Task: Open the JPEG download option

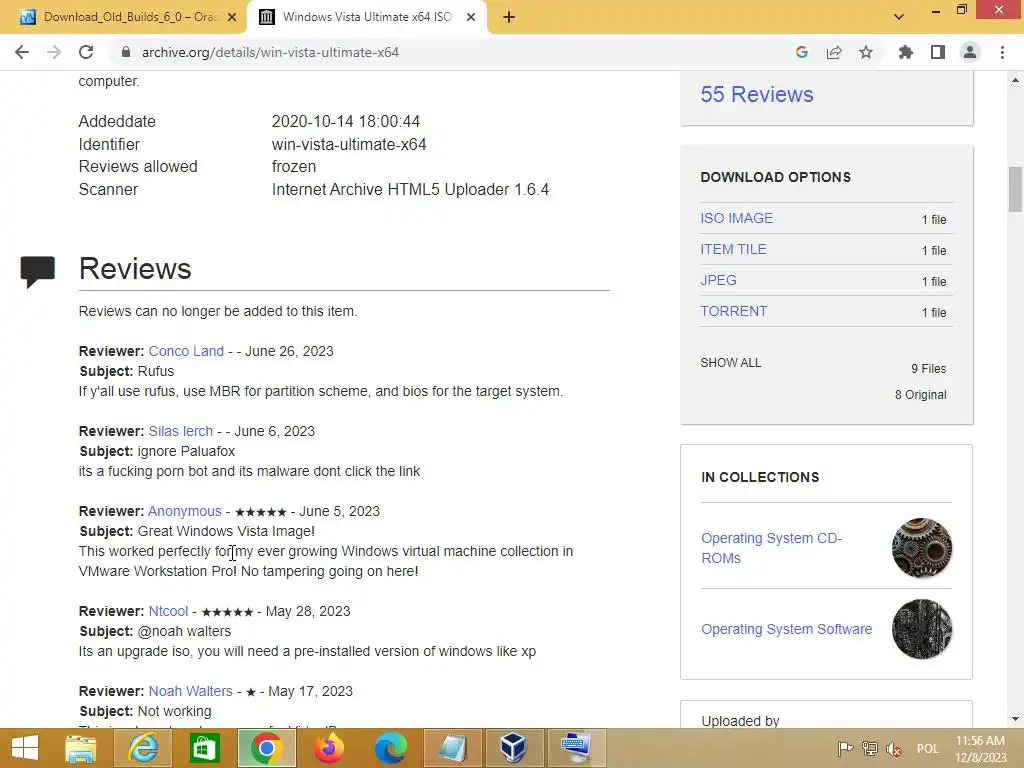Action: (x=718, y=280)
